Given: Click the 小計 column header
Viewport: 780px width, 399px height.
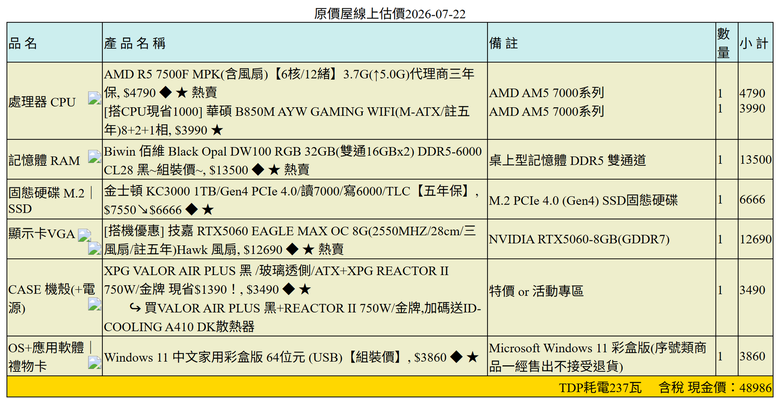Looking at the screenshot, I should point(754,43).
